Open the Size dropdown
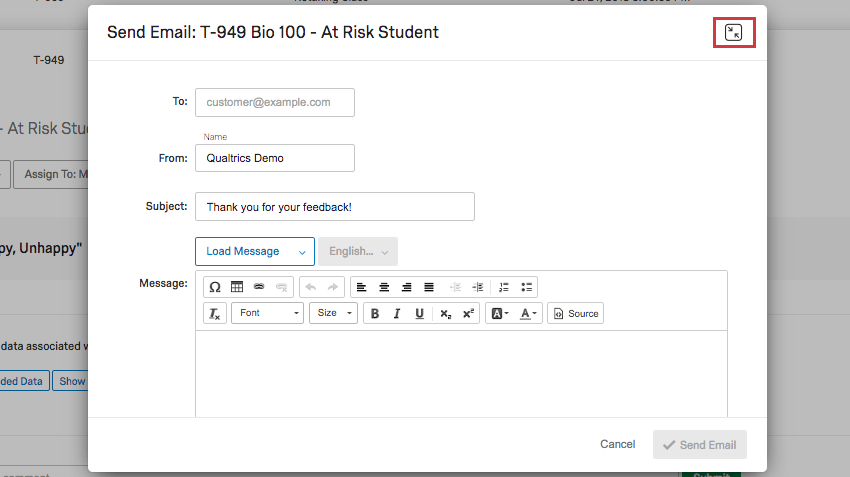The width and height of the screenshot is (850, 477). (x=333, y=313)
